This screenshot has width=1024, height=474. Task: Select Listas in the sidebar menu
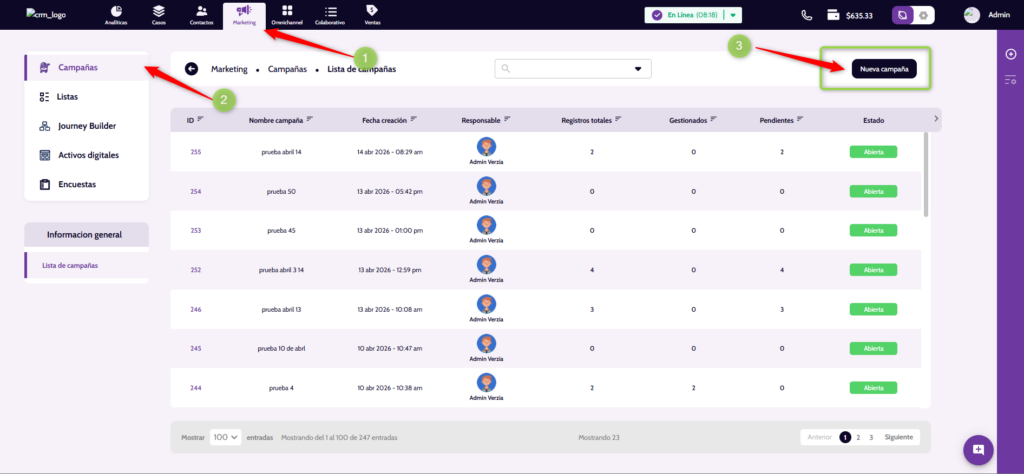point(68,97)
